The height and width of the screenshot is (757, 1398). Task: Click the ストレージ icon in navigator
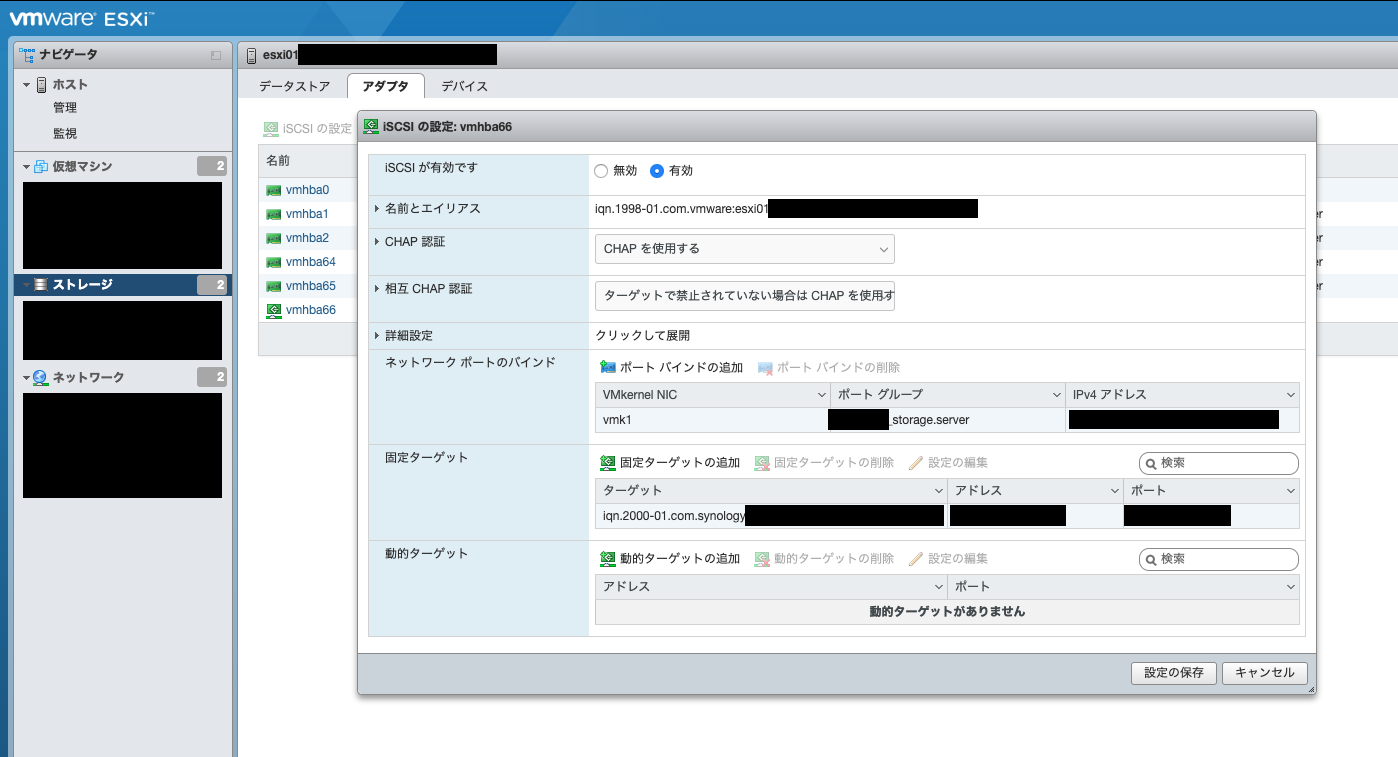pos(41,285)
